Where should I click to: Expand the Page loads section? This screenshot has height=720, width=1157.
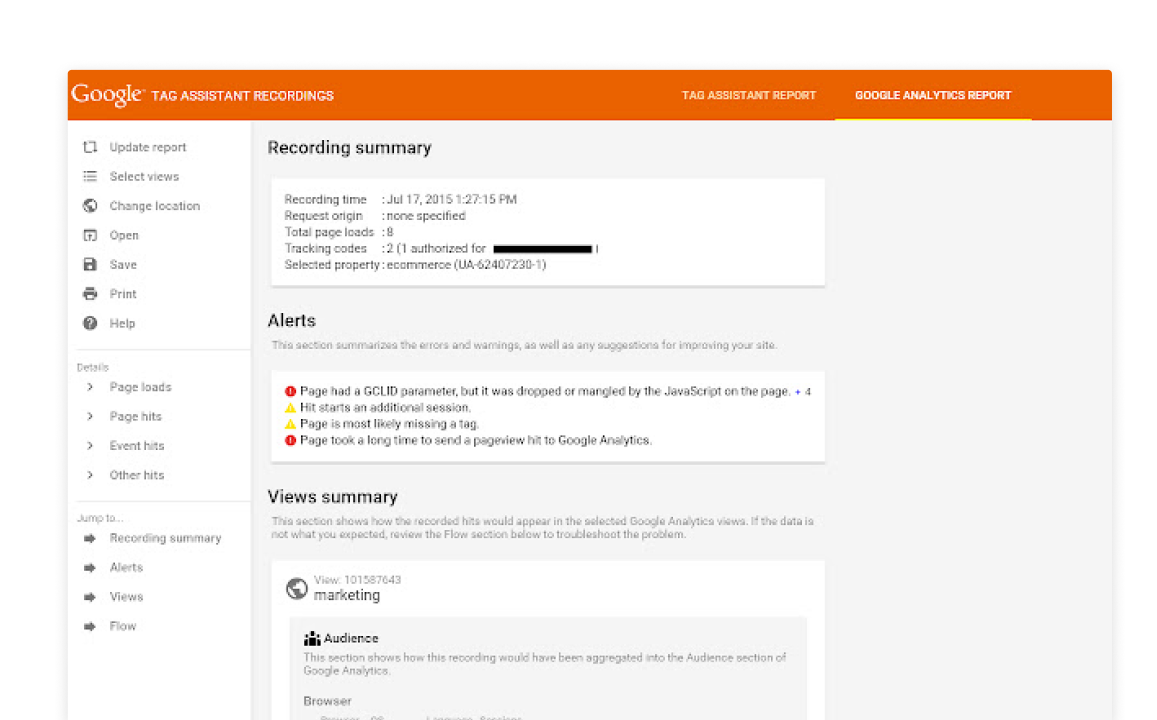(x=90, y=387)
